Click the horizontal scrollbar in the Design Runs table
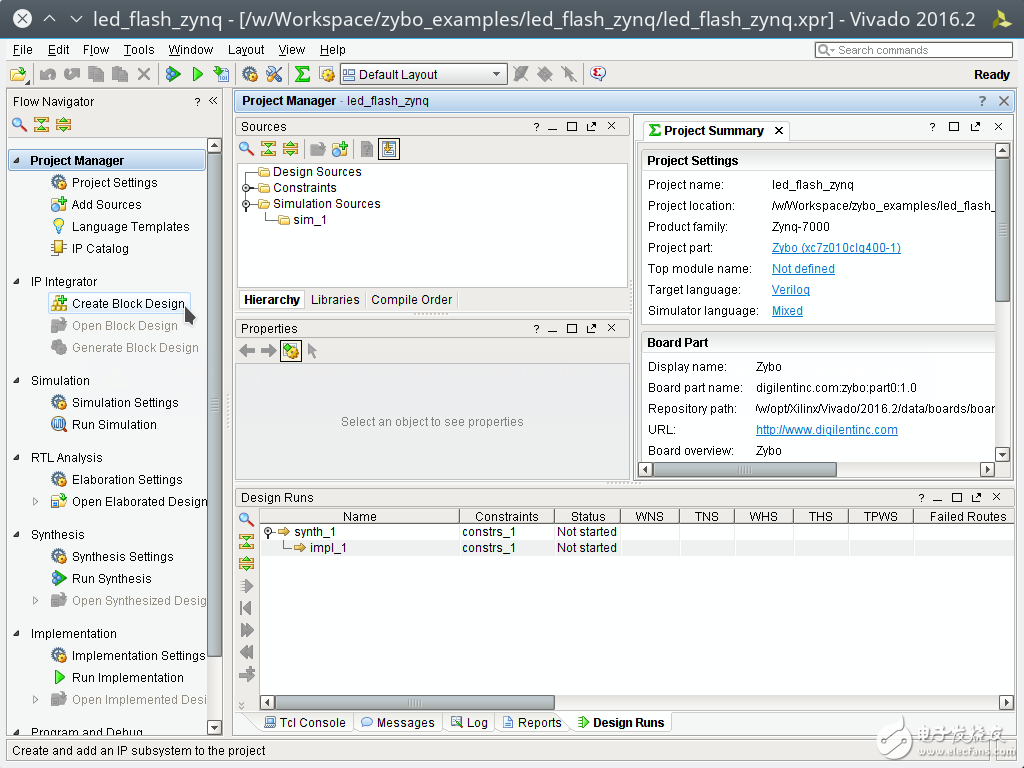 click(414, 703)
